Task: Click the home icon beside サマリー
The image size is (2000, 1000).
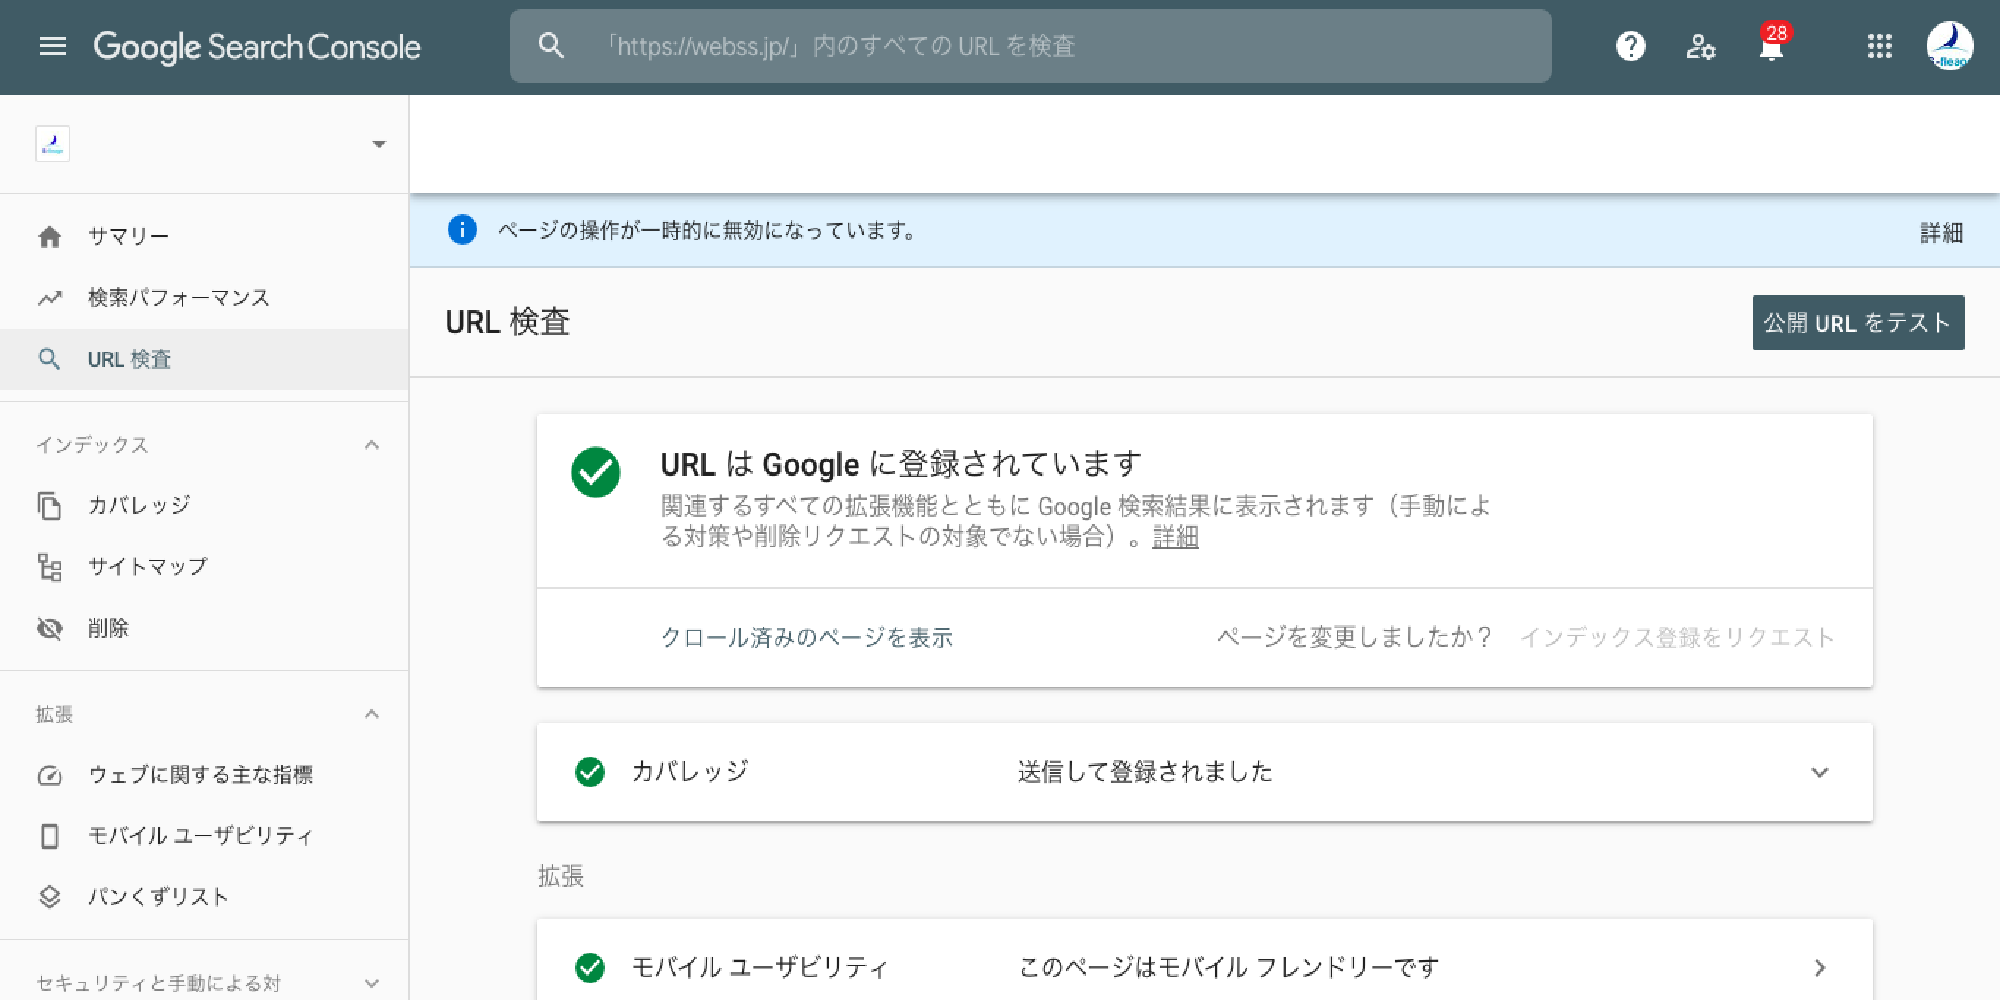Action: (x=50, y=237)
